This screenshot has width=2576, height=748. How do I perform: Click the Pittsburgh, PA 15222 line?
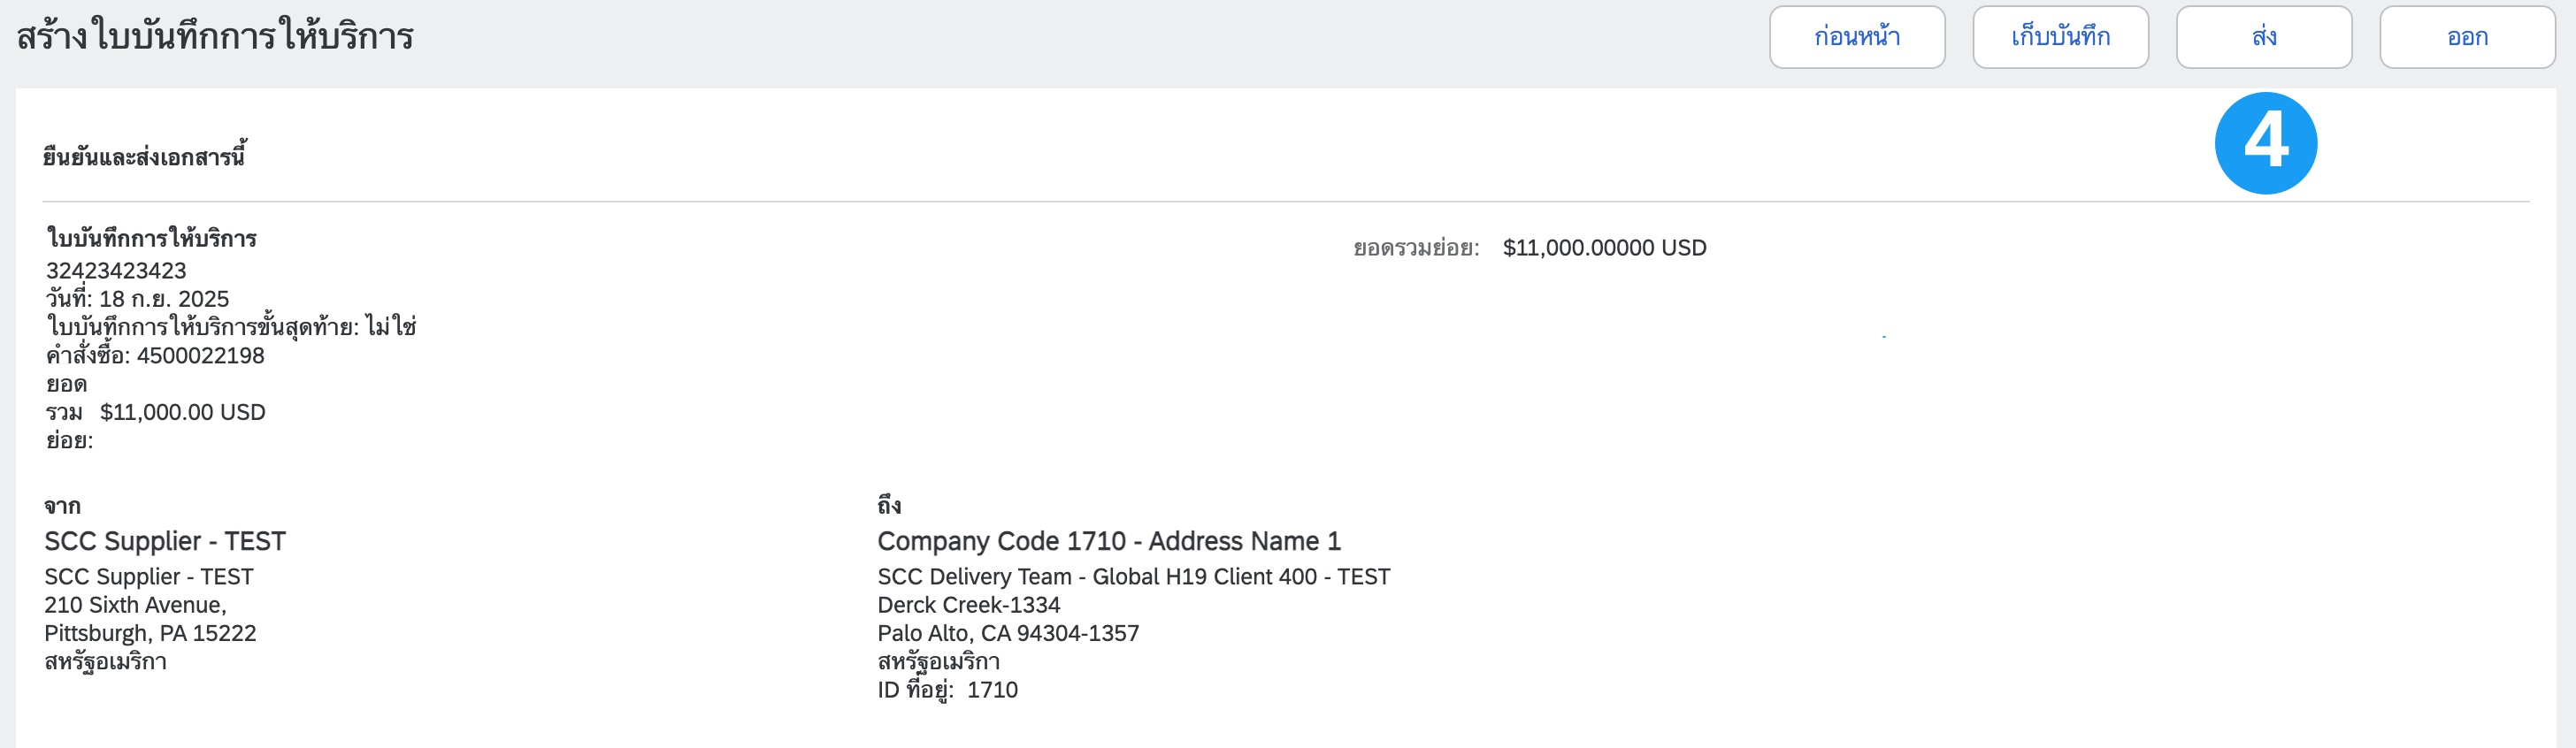[150, 633]
